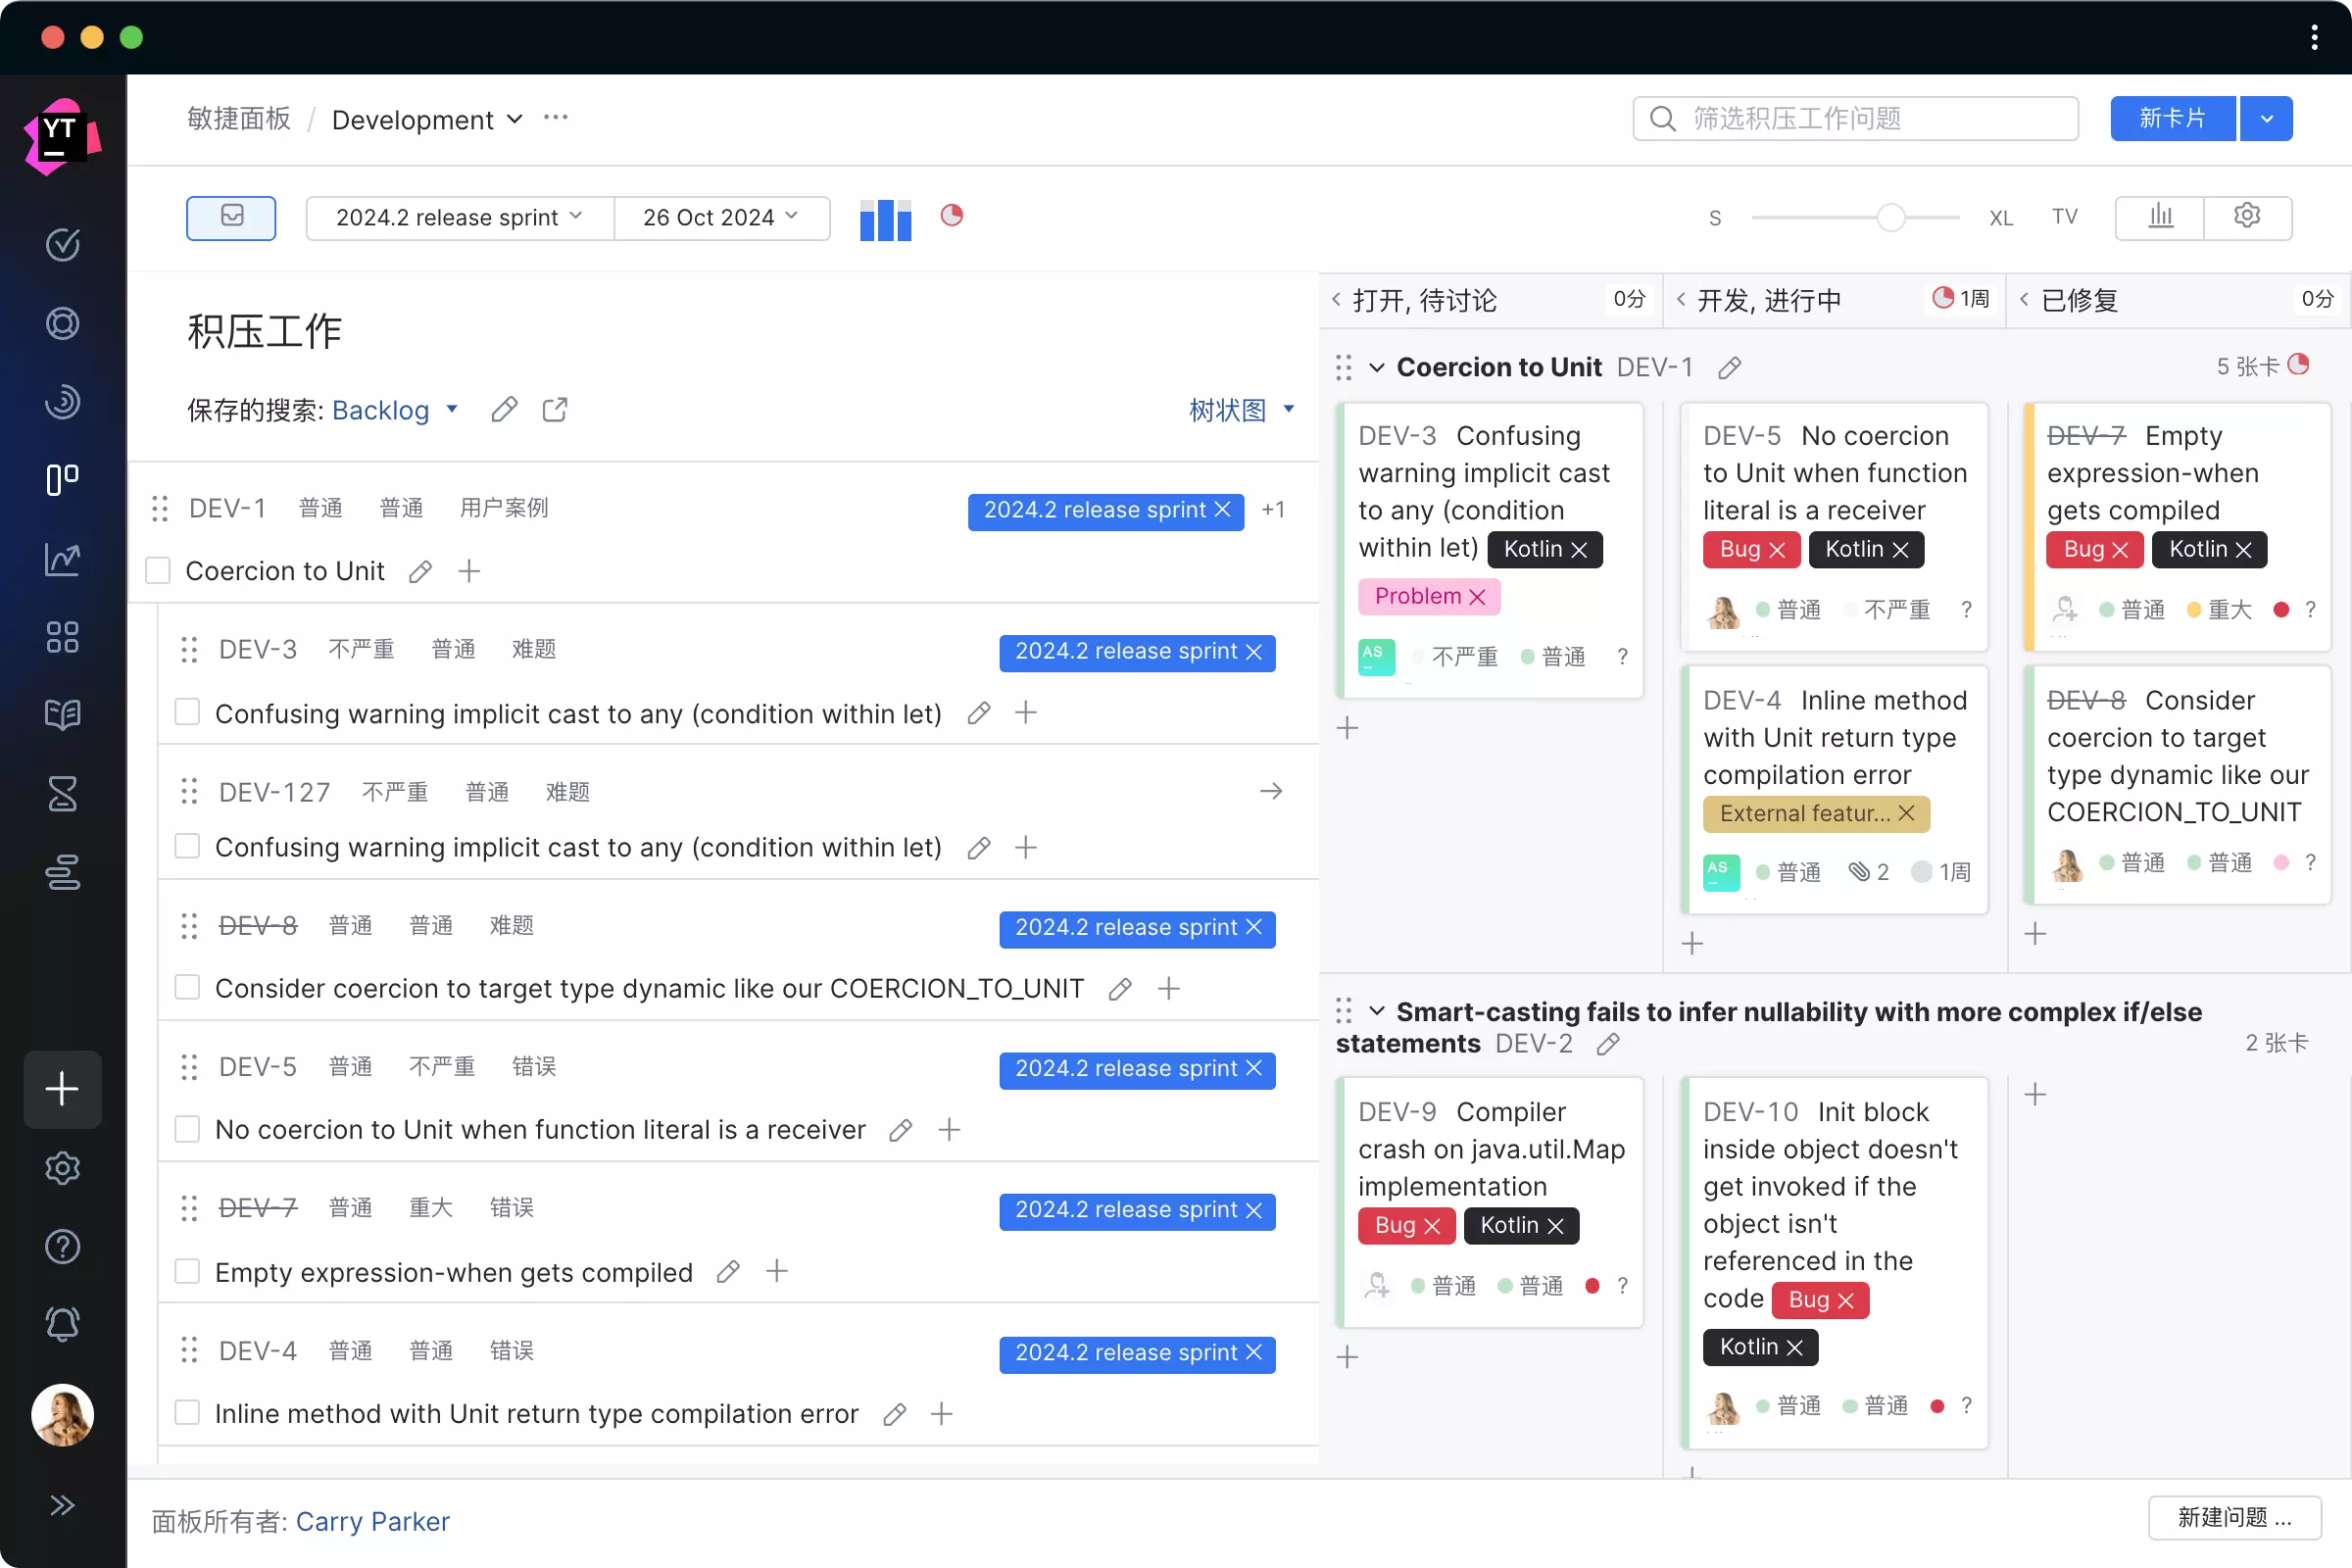
Task: Click the tree view icon for backlog
Action: (1225, 410)
